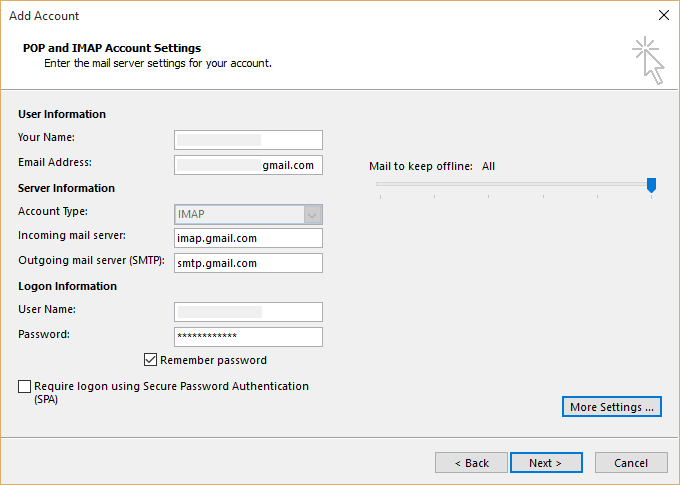Close the Add Account dialog
Screen dimensions: 680x485
coord(663,16)
